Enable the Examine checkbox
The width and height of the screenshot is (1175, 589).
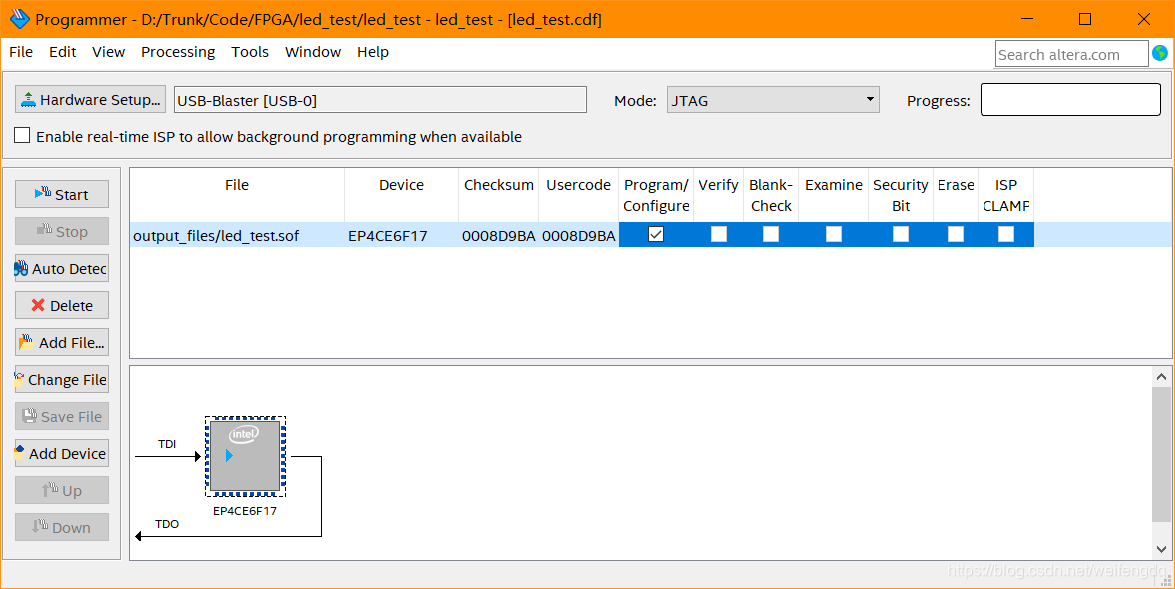[x=833, y=235]
